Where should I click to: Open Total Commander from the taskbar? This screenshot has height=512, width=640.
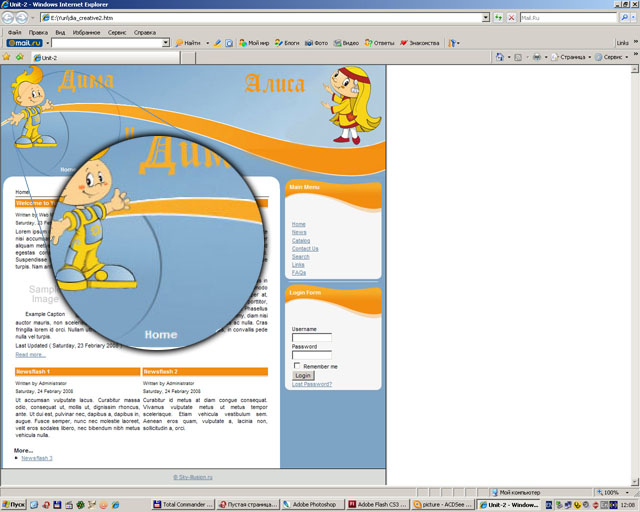(x=182, y=505)
